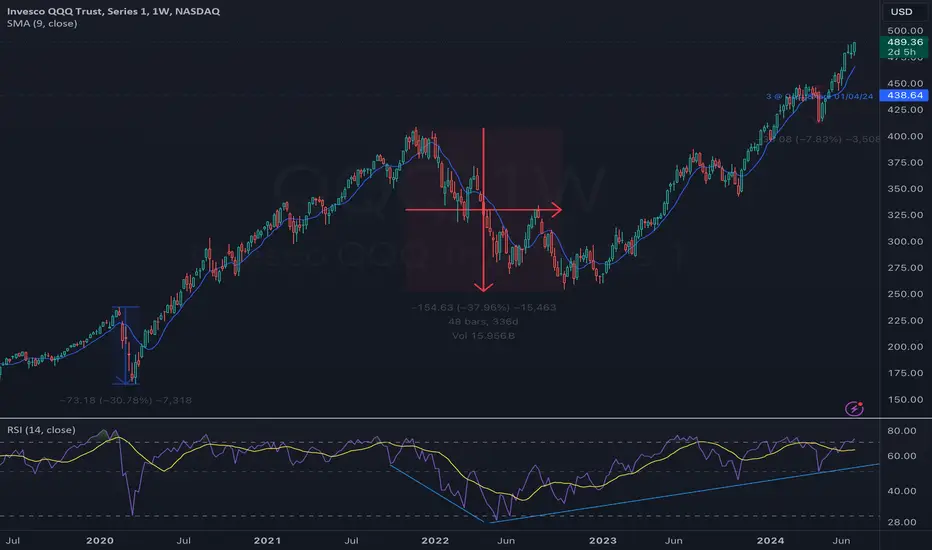Click the 150.00 price scale value
Screen dimensions: 932x550
(905, 400)
